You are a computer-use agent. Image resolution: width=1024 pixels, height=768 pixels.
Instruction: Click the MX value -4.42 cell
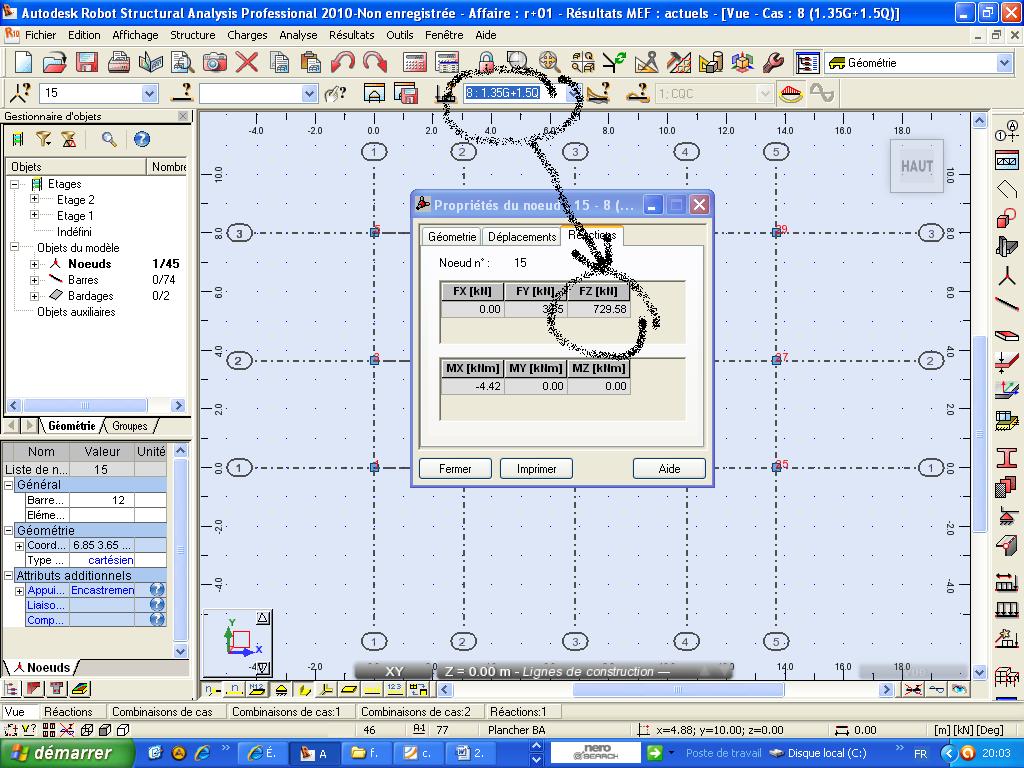tap(472, 386)
